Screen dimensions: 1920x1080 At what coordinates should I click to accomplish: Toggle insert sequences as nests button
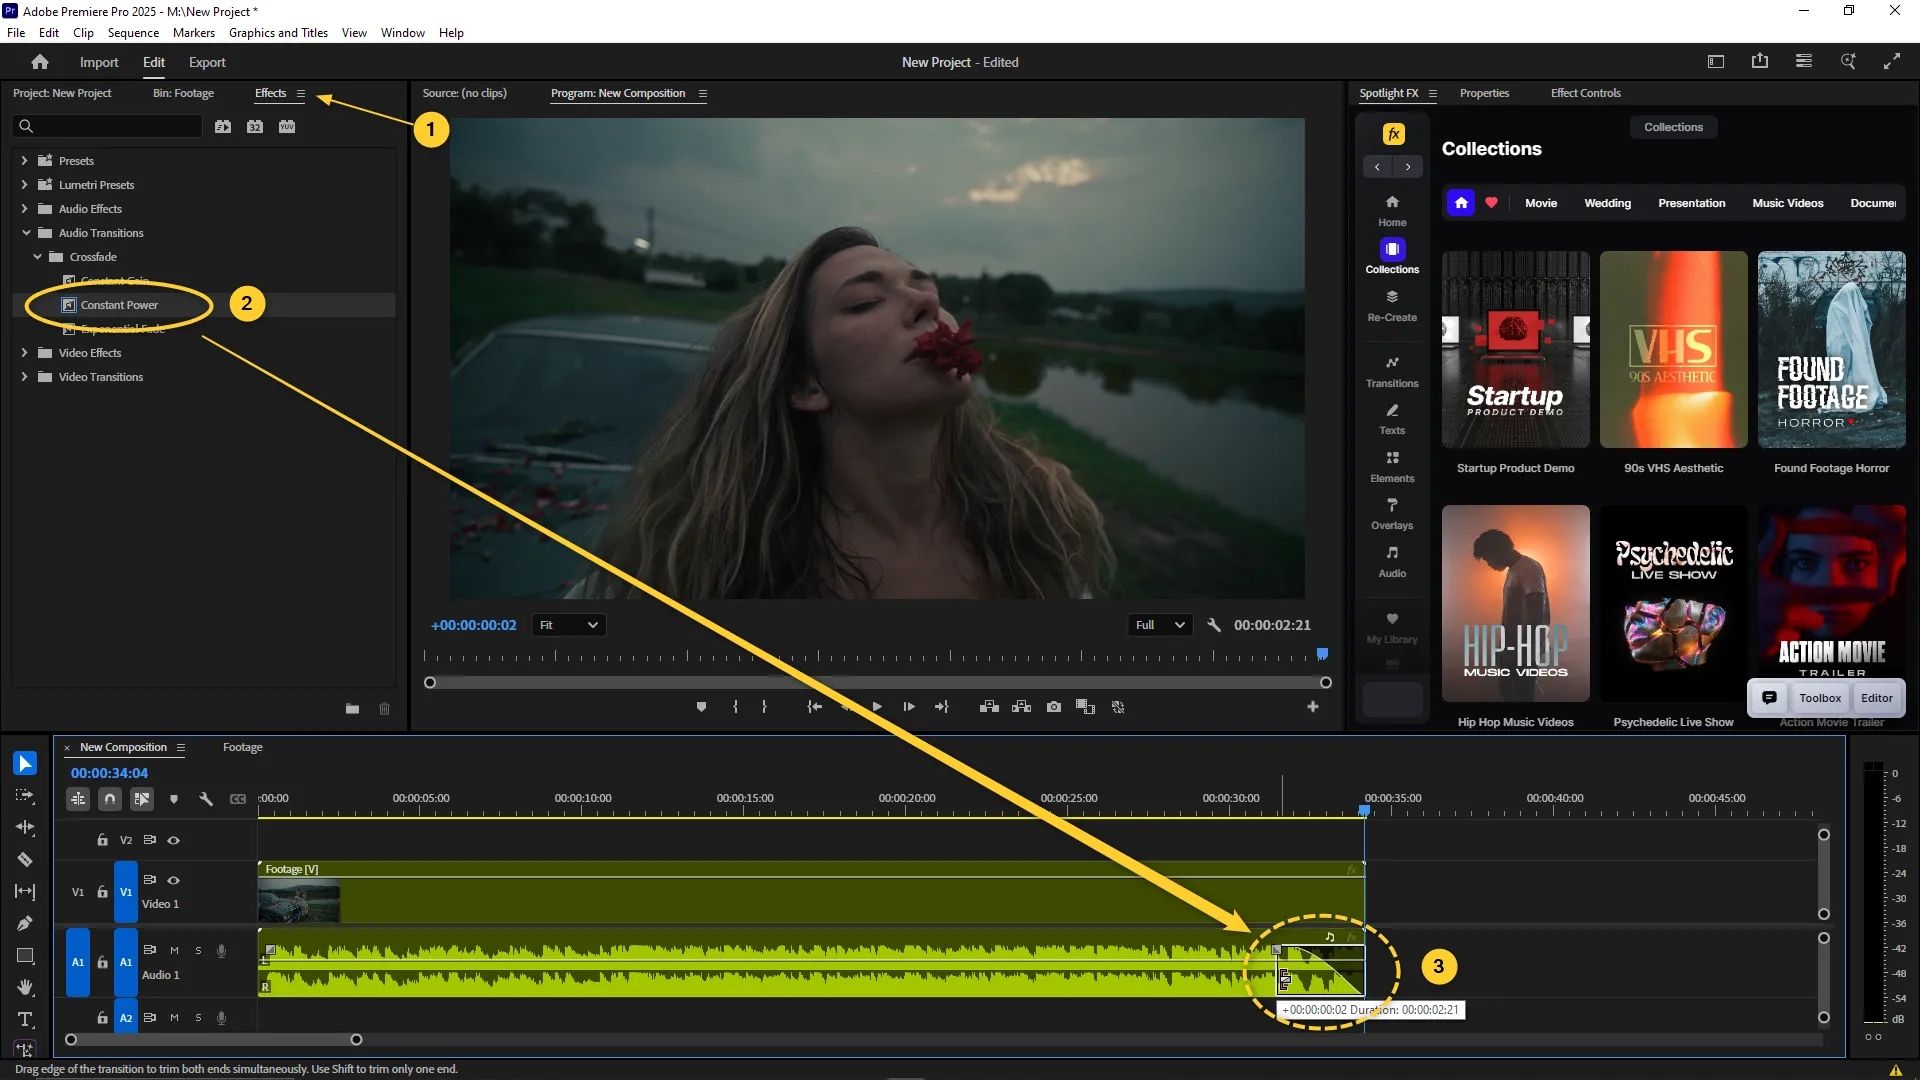coord(78,799)
